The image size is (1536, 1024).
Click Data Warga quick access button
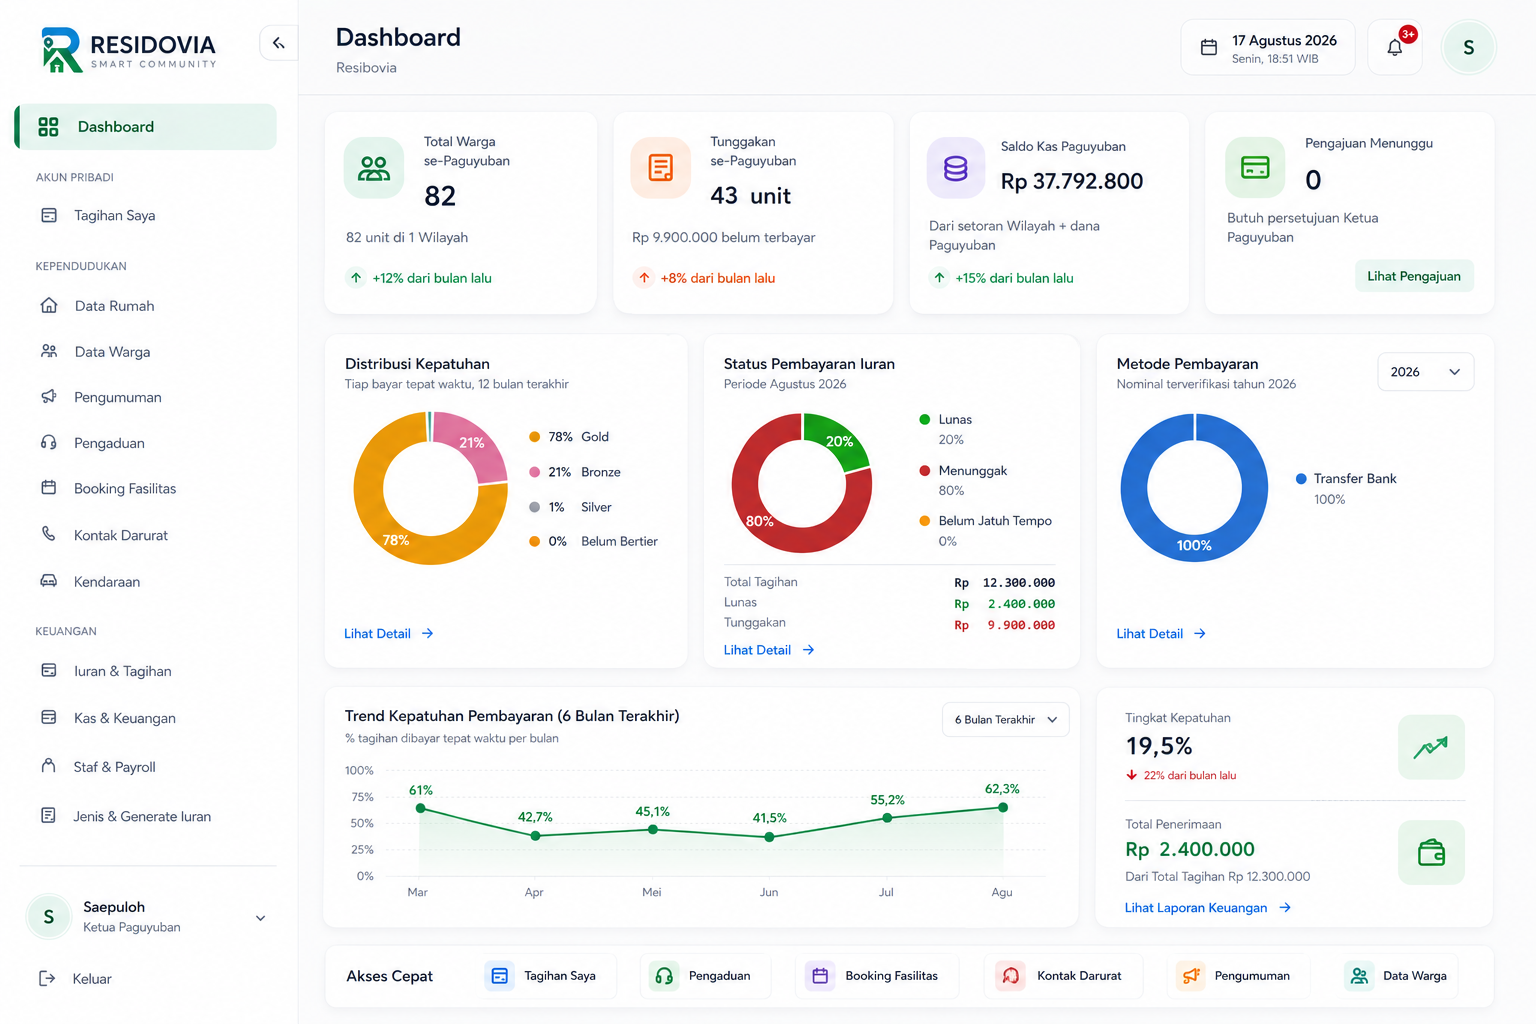(x=1400, y=976)
